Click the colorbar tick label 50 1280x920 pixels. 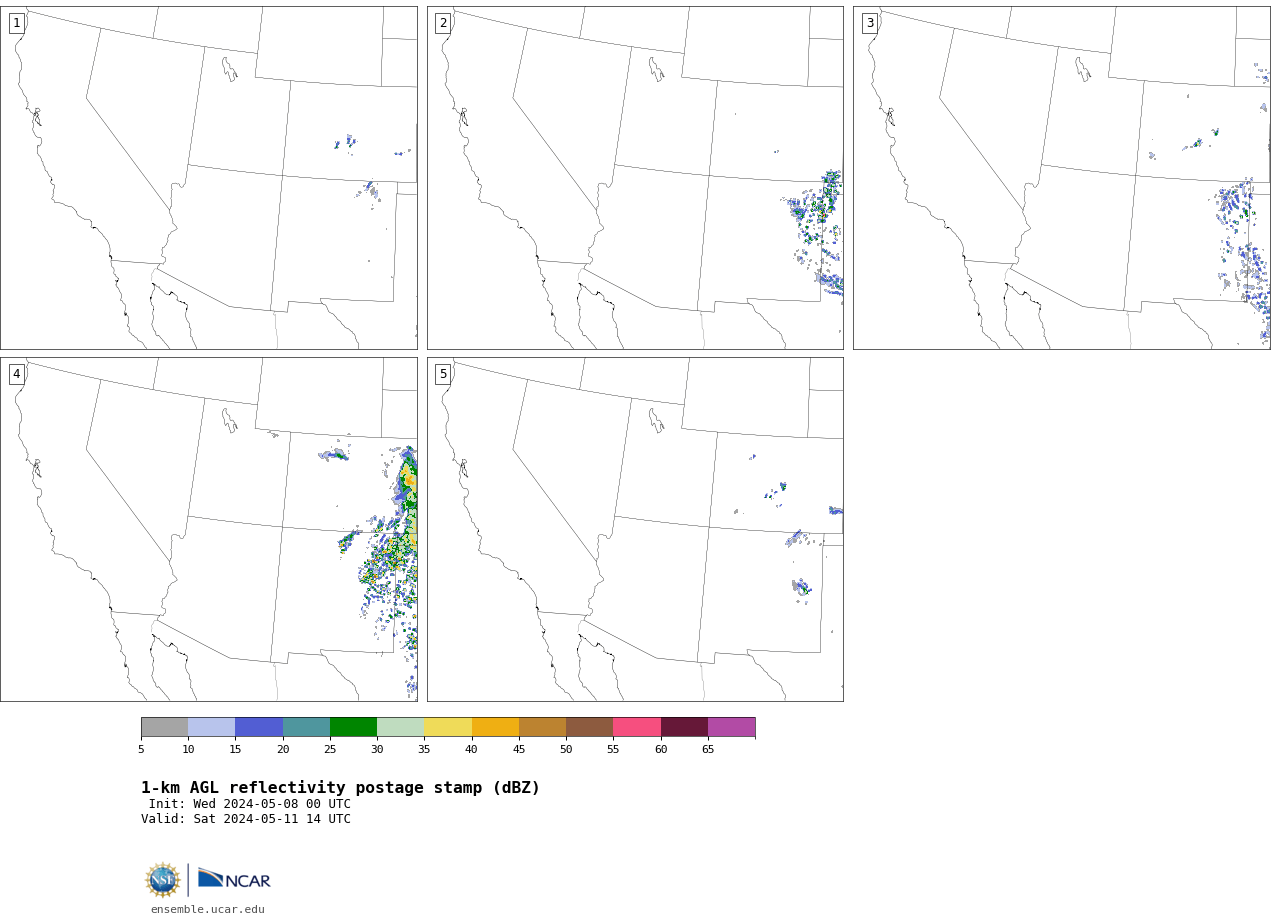pos(566,750)
